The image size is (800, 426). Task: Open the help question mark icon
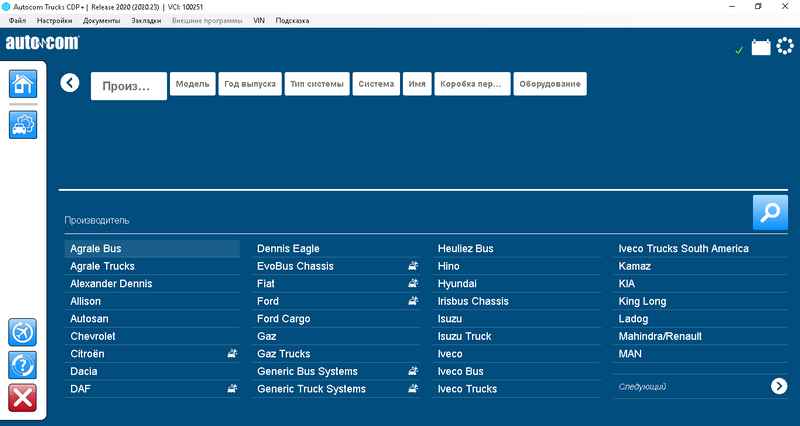click(x=22, y=365)
